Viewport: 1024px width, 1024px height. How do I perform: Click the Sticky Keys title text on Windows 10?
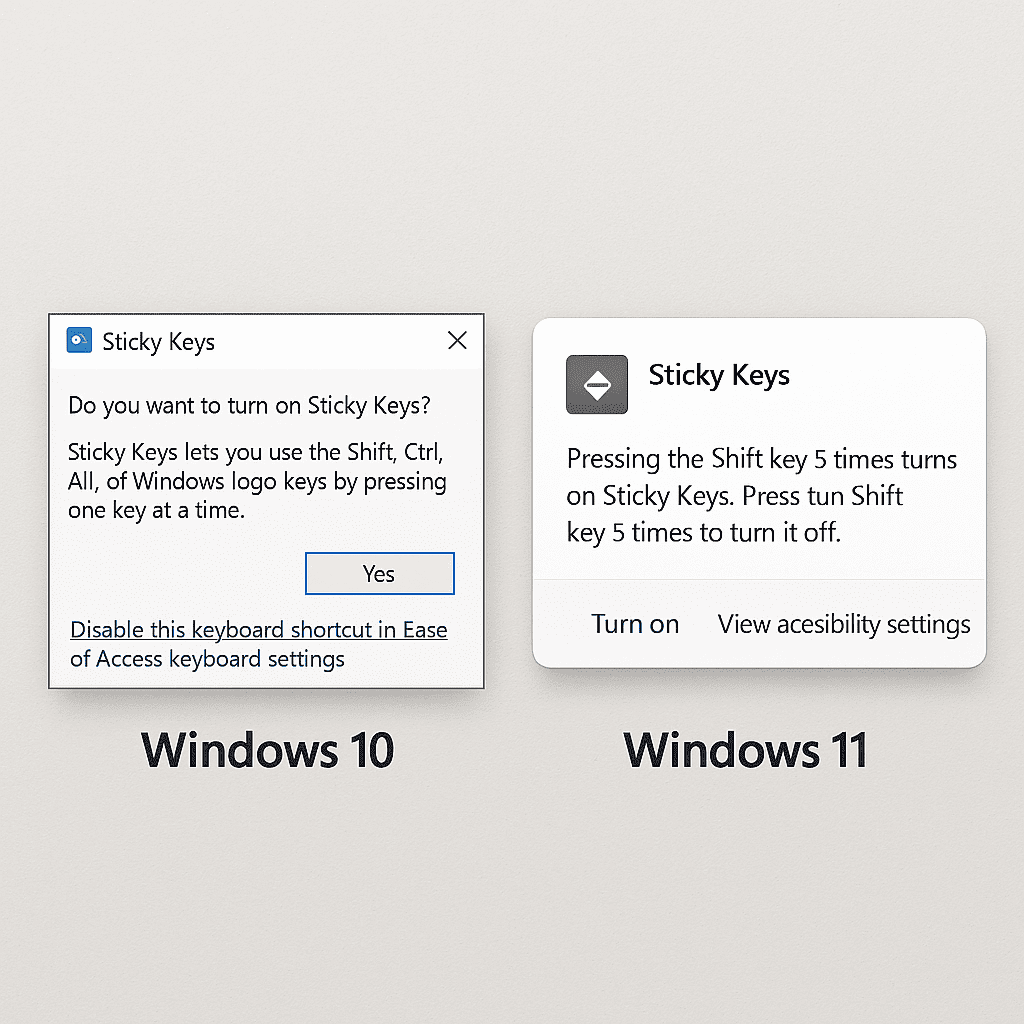[x=158, y=342]
